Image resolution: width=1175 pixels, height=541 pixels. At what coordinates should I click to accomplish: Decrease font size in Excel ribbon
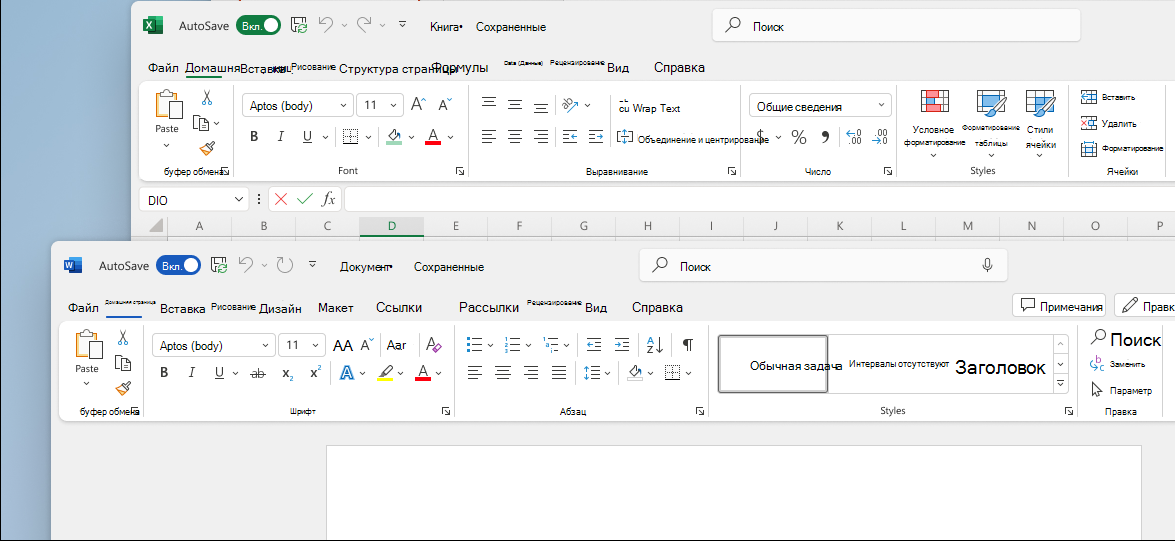445,105
